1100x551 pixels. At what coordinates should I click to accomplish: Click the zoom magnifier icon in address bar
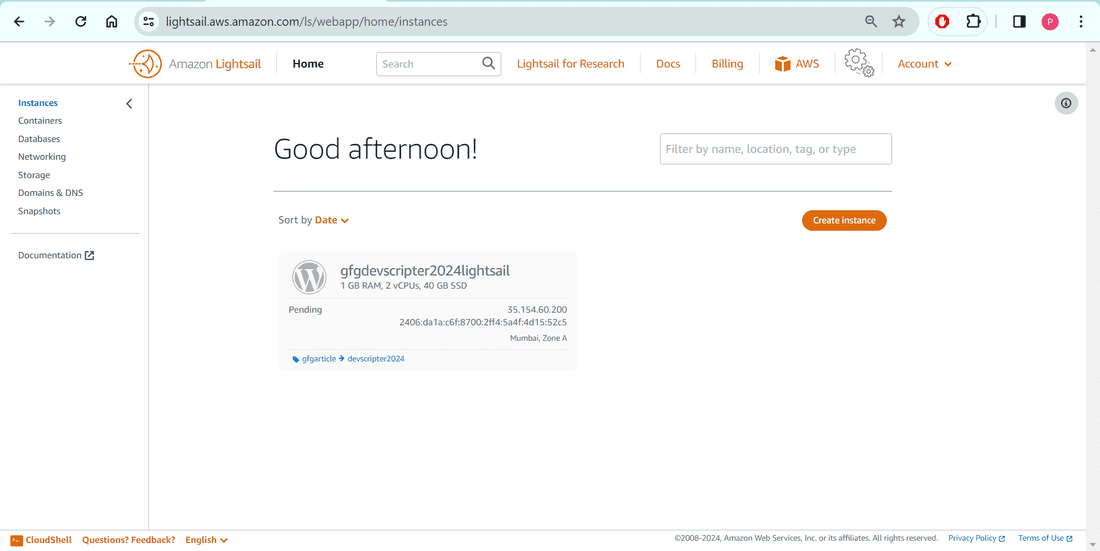point(871,22)
